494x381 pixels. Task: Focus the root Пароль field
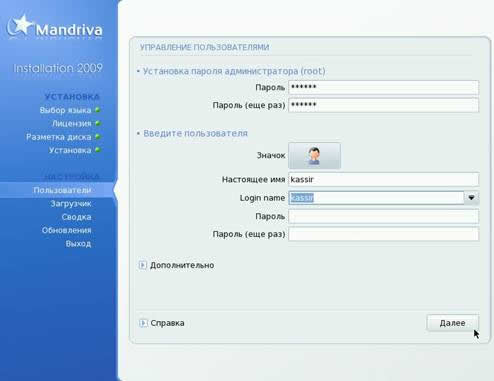coord(383,87)
